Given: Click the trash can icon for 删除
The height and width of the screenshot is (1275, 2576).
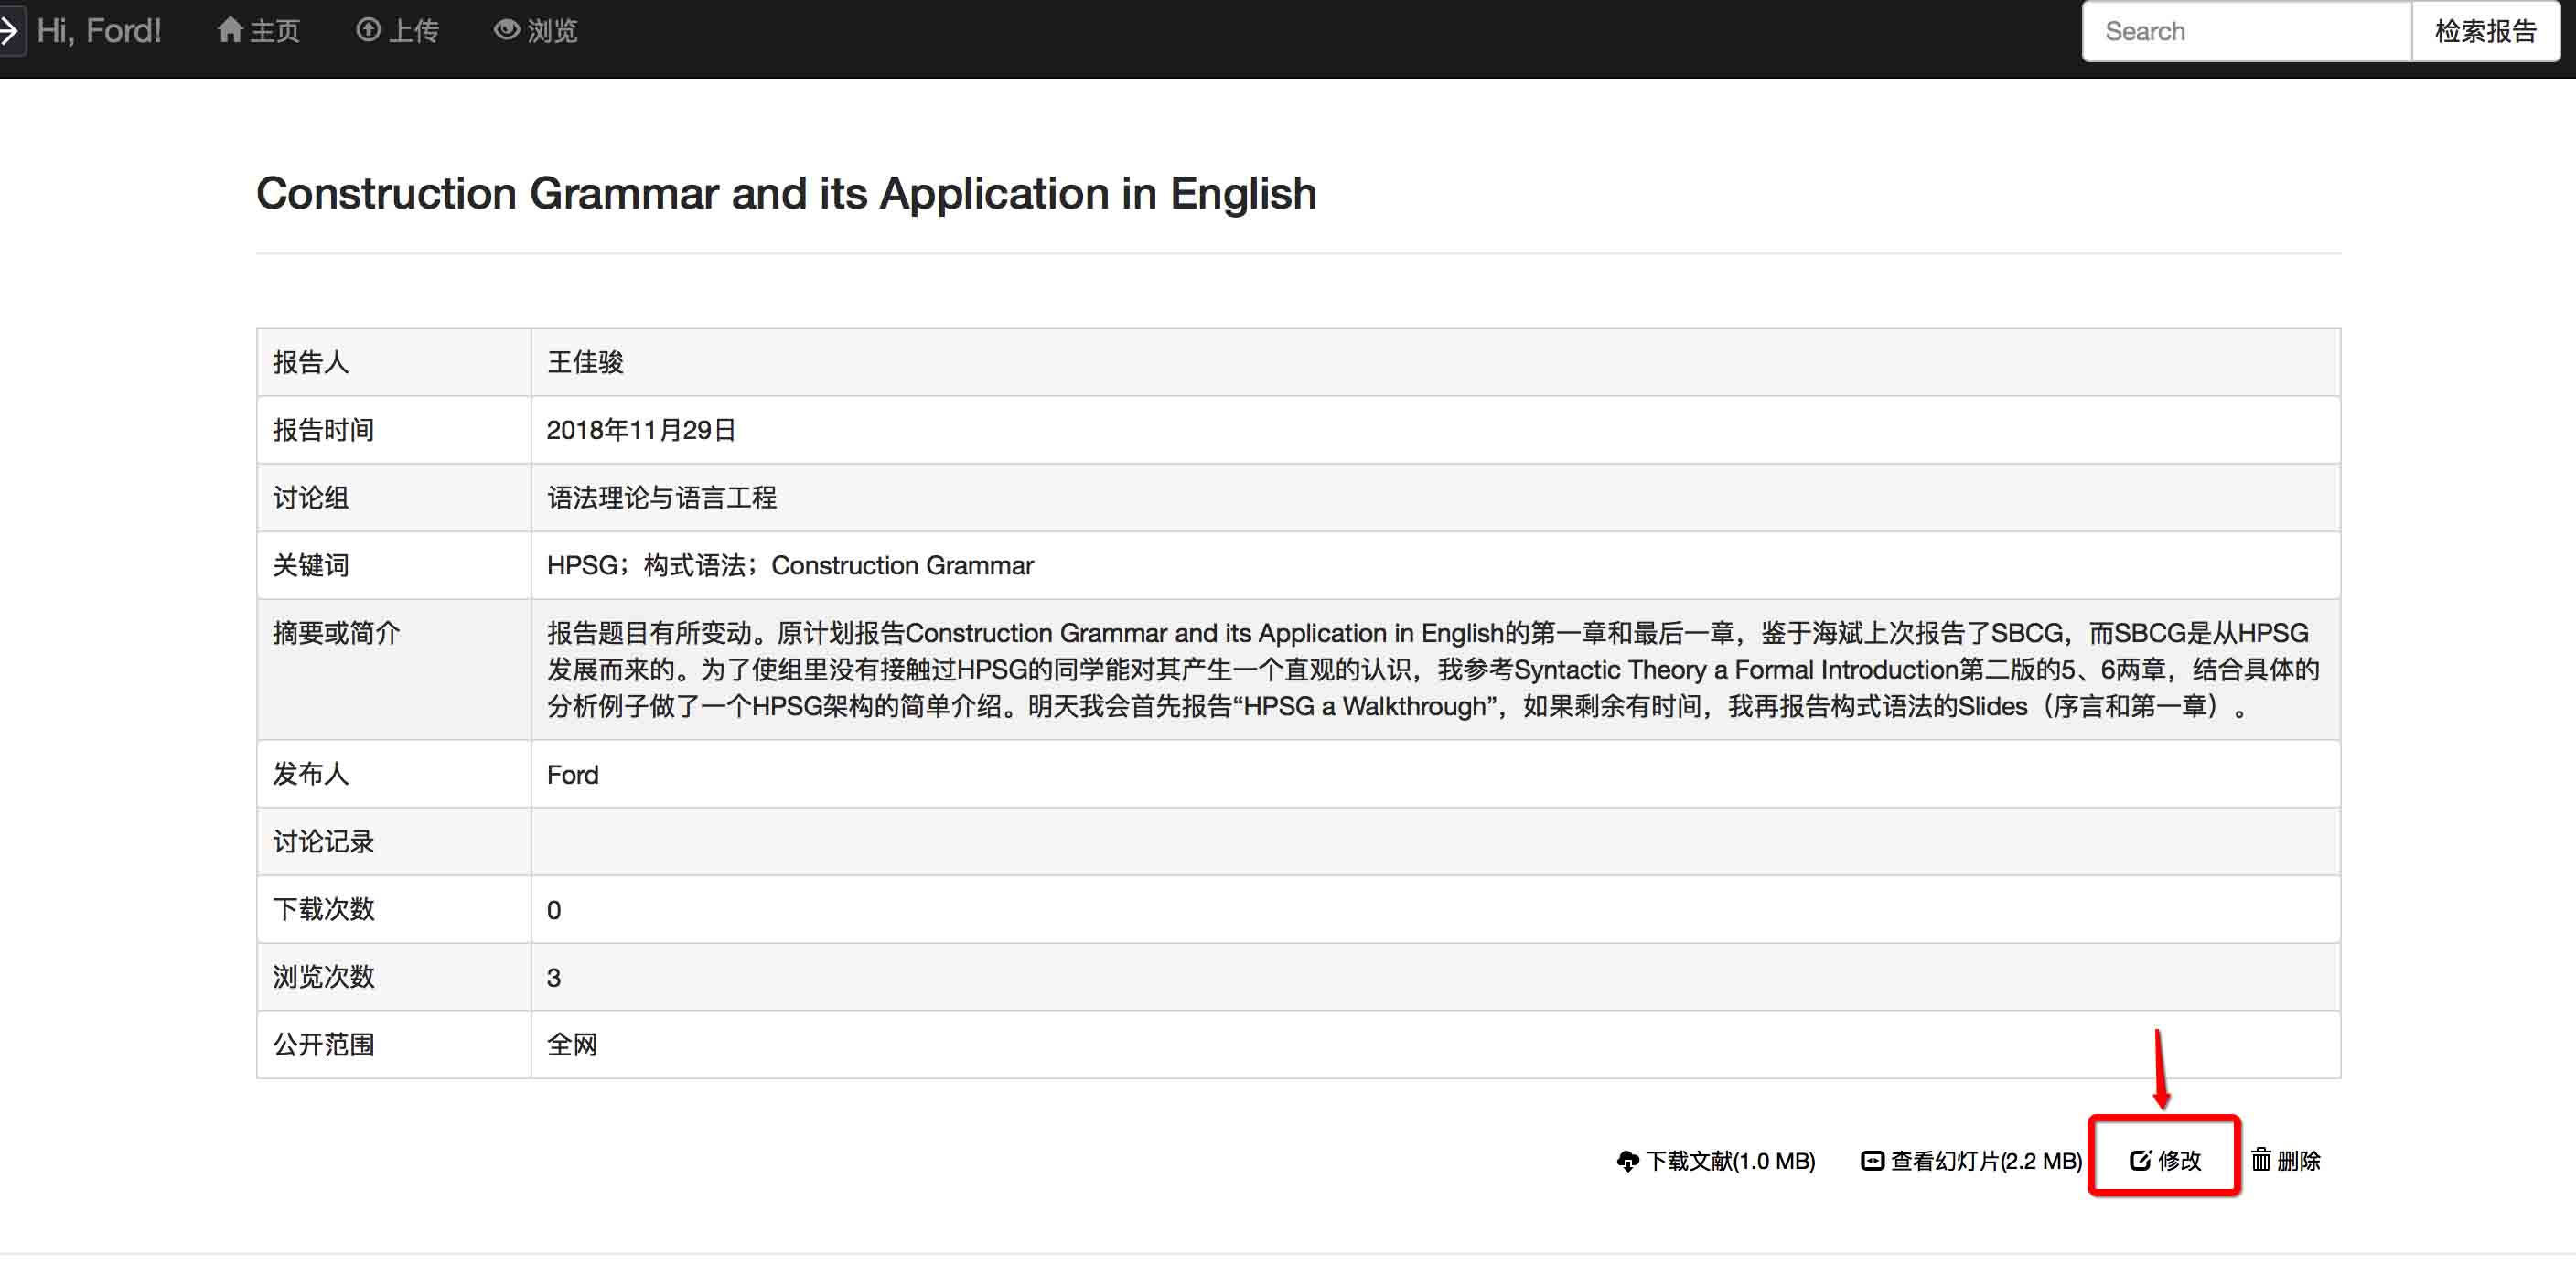Looking at the screenshot, I should [2260, 1160].
